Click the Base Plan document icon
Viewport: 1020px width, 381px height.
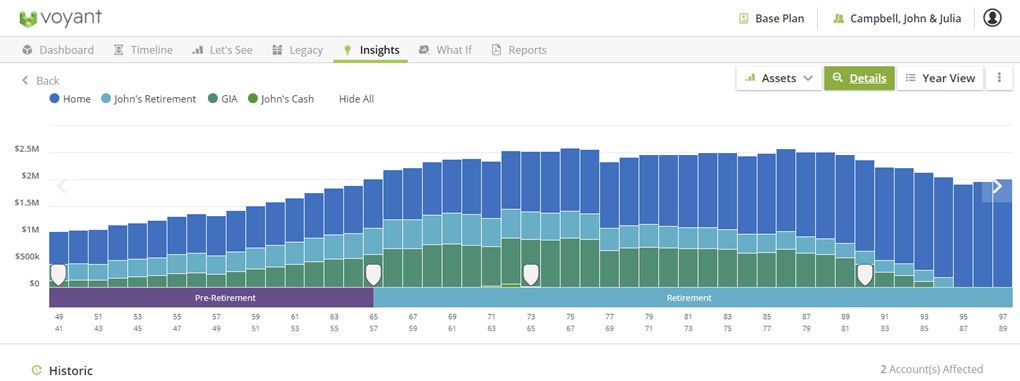(x=744, y=18)
